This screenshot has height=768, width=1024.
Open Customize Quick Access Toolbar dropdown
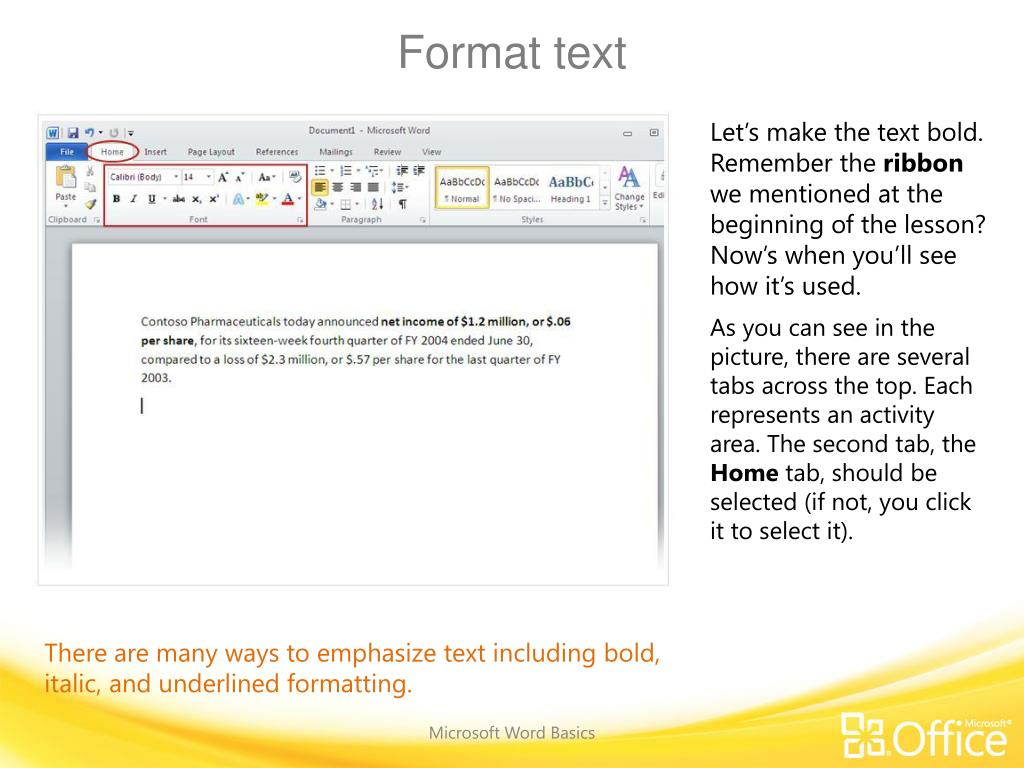pyautogui.click(x=131, y=133)
